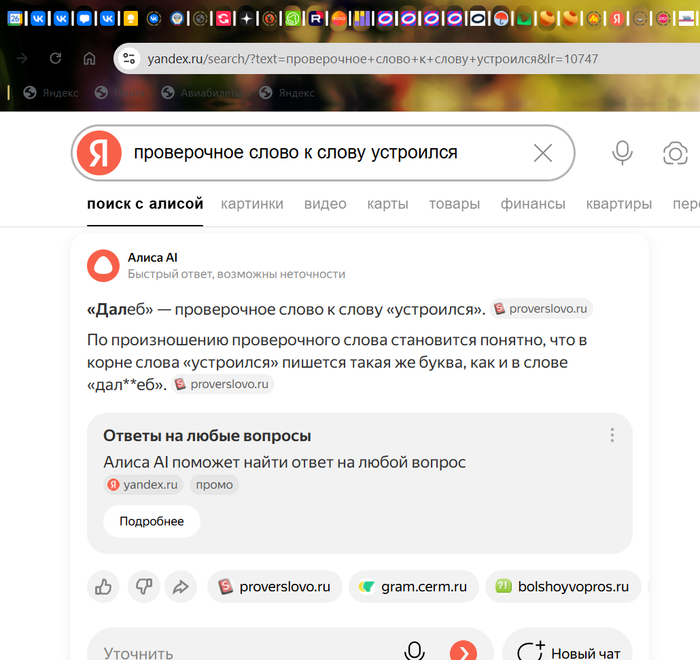Share the Alice answer

click(181, 587)
